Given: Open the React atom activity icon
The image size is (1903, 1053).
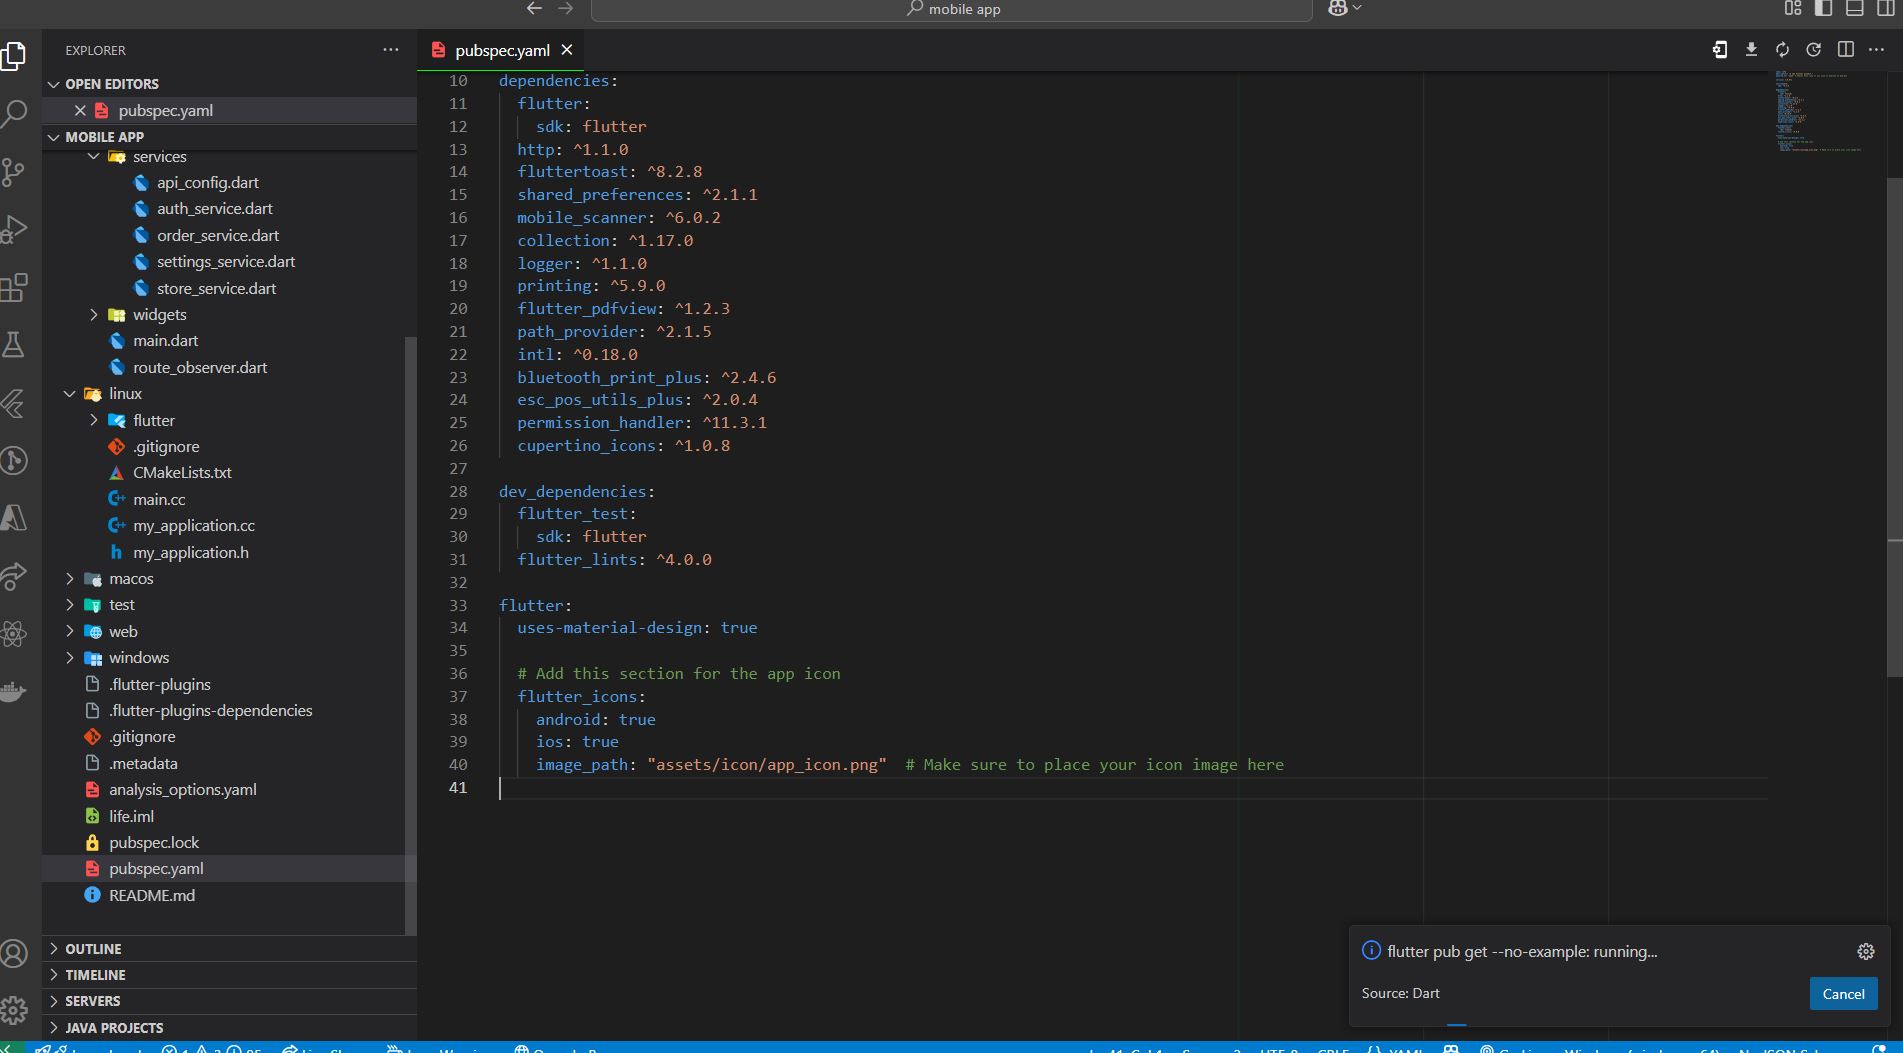Looking at the screenshot, I should coord(14,634).
